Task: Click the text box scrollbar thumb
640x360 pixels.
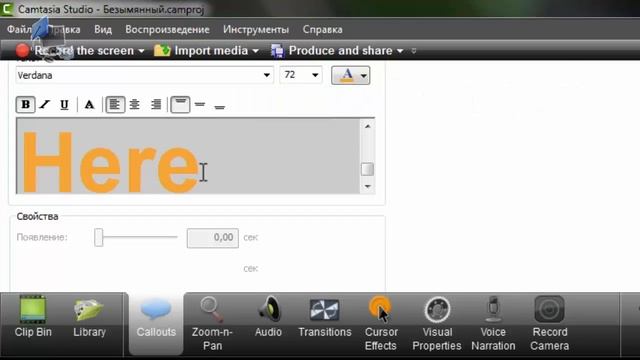Action: [x=367, y=169]
